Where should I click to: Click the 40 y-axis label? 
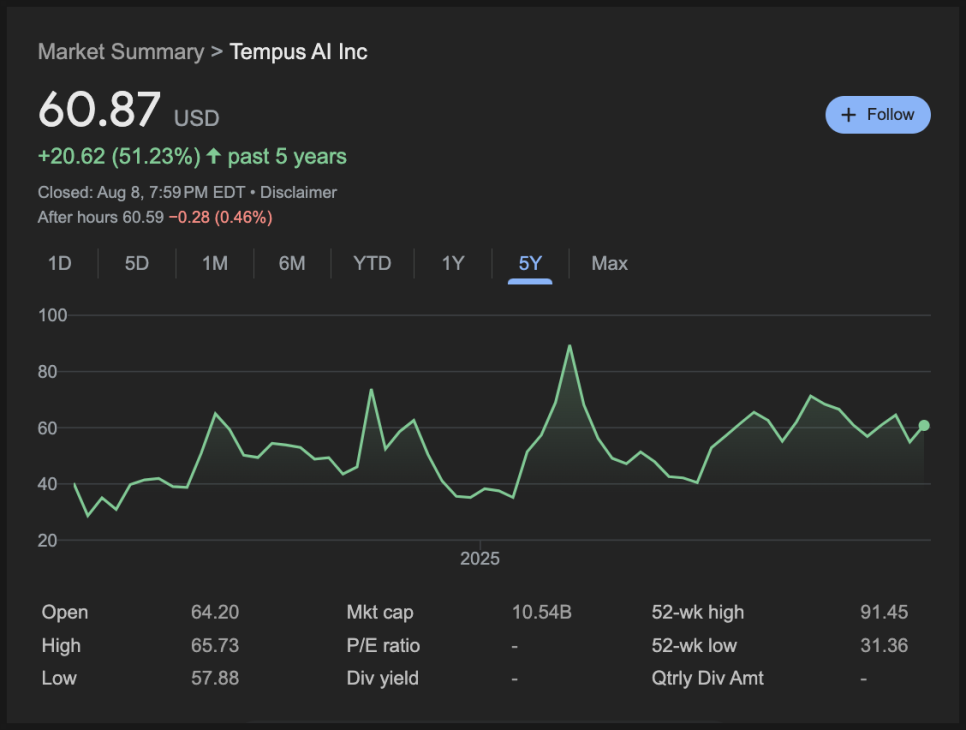pyautogui.click(x=47, y=484)
